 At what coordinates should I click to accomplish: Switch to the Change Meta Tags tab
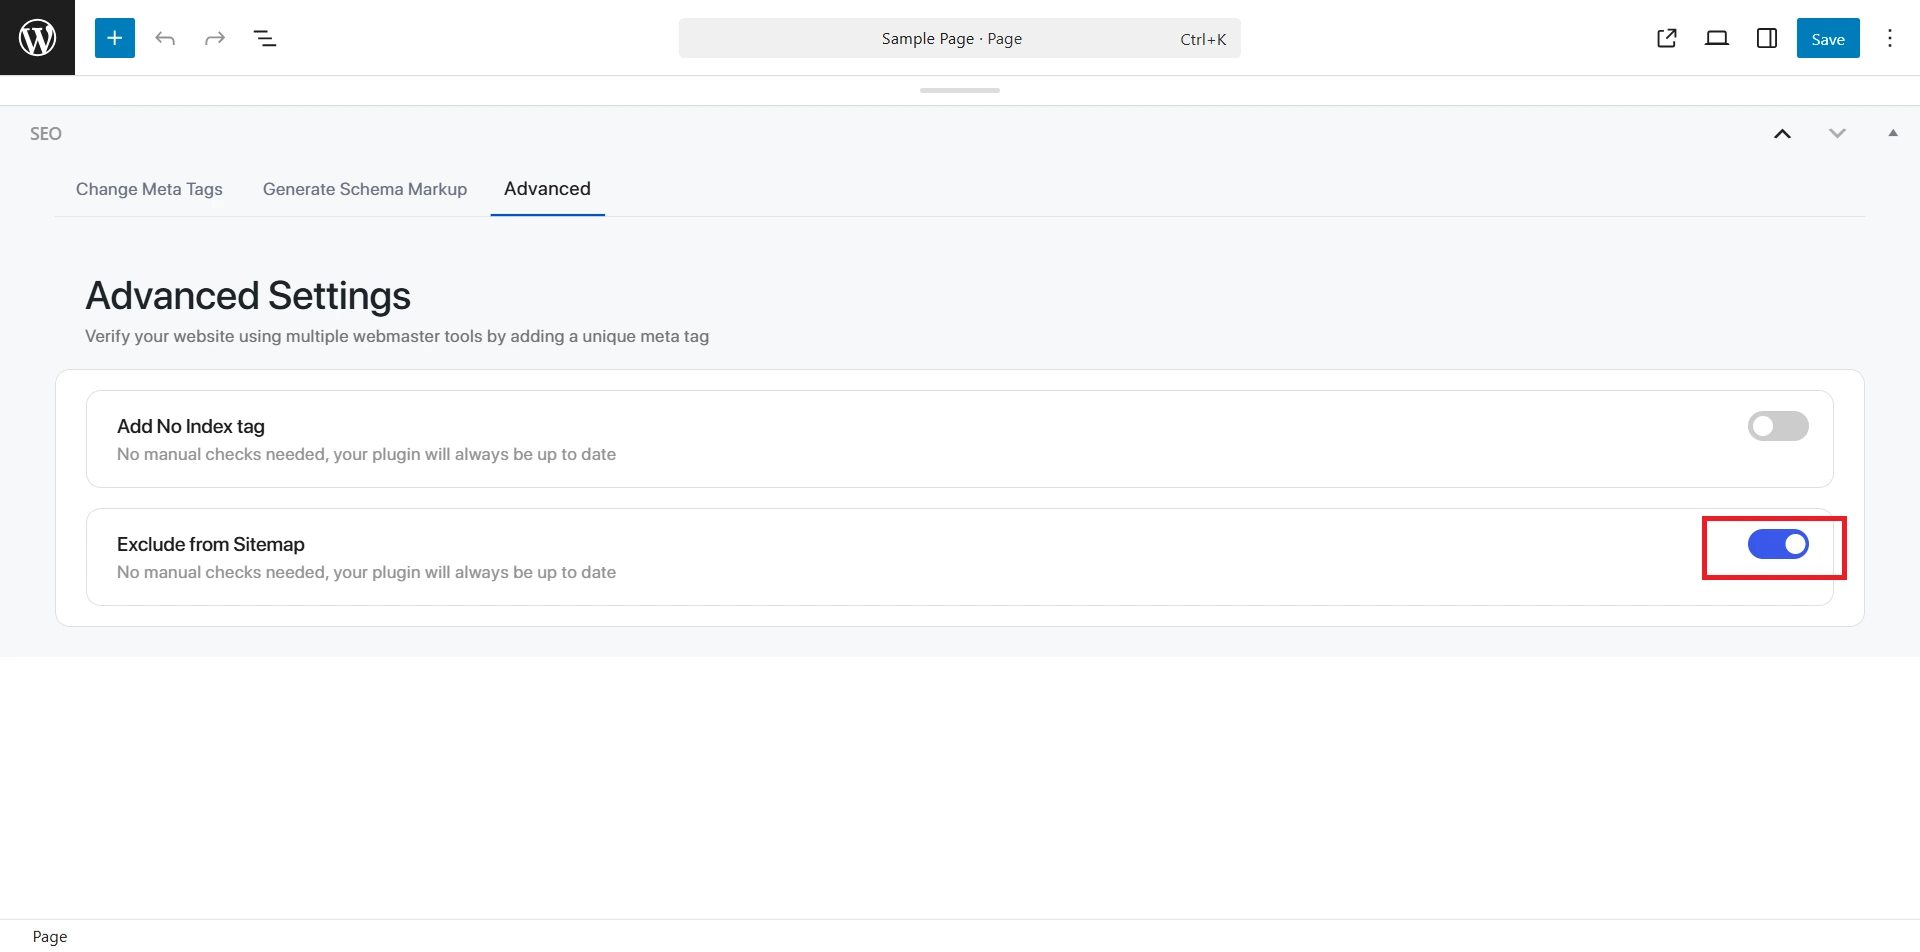pyautogui.click(x=149, y=189)
